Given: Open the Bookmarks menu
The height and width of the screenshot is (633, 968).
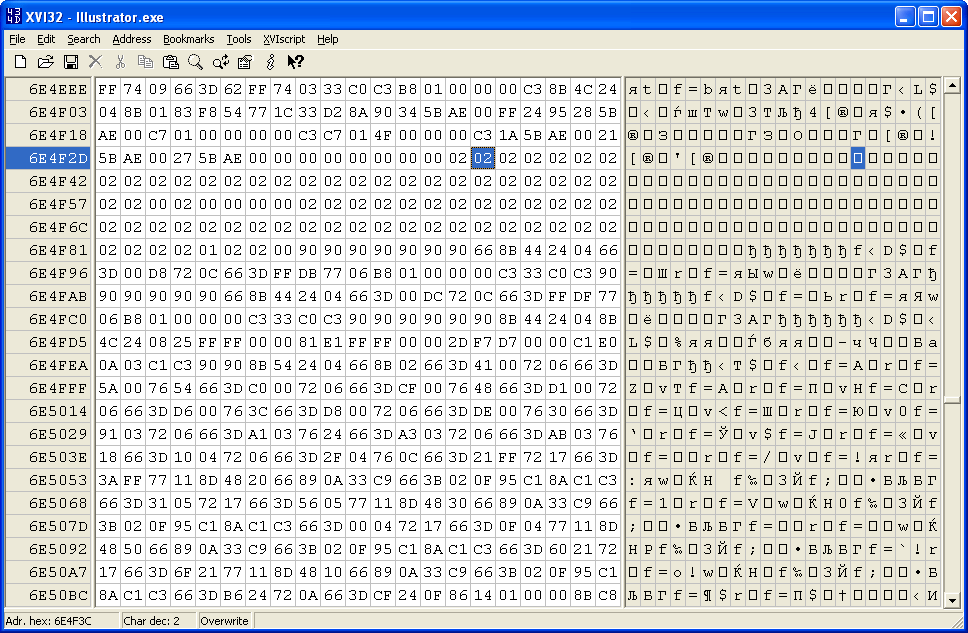Looking at the screenshot, I should [x=188, y=39].
